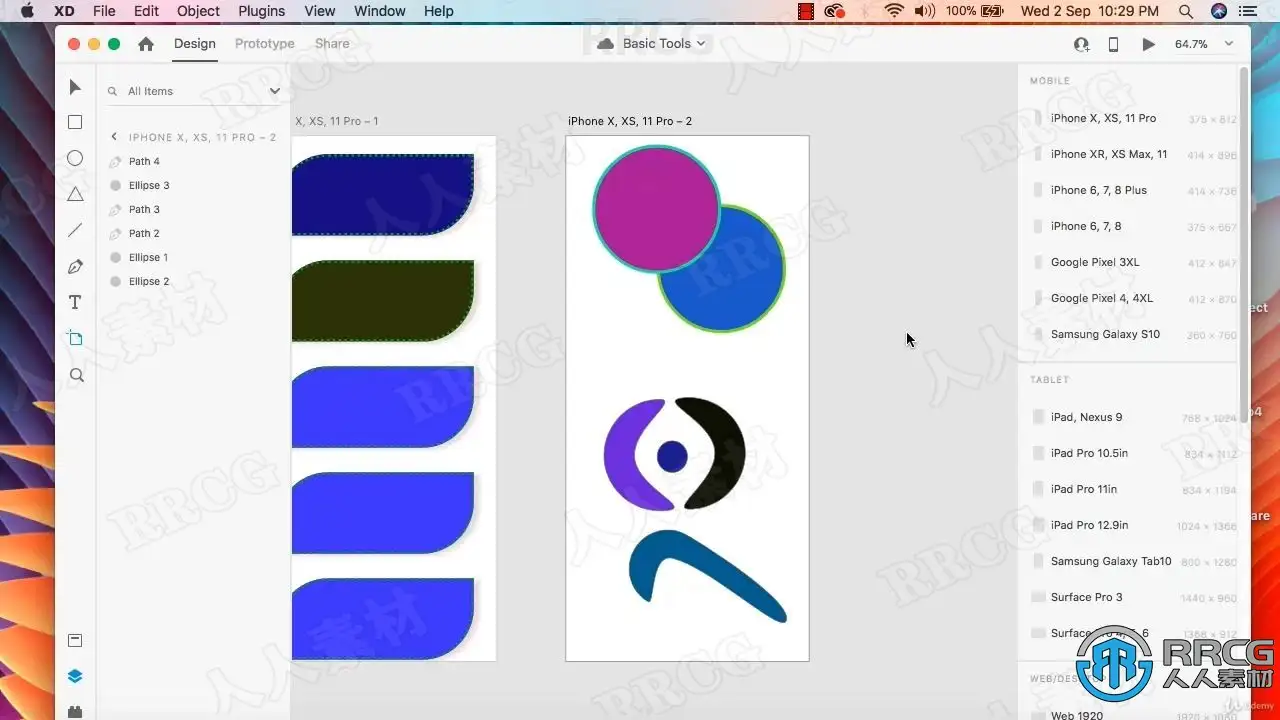Switch to the Share tab
Screen dimensions: 1280x720
tap(332, 43)
